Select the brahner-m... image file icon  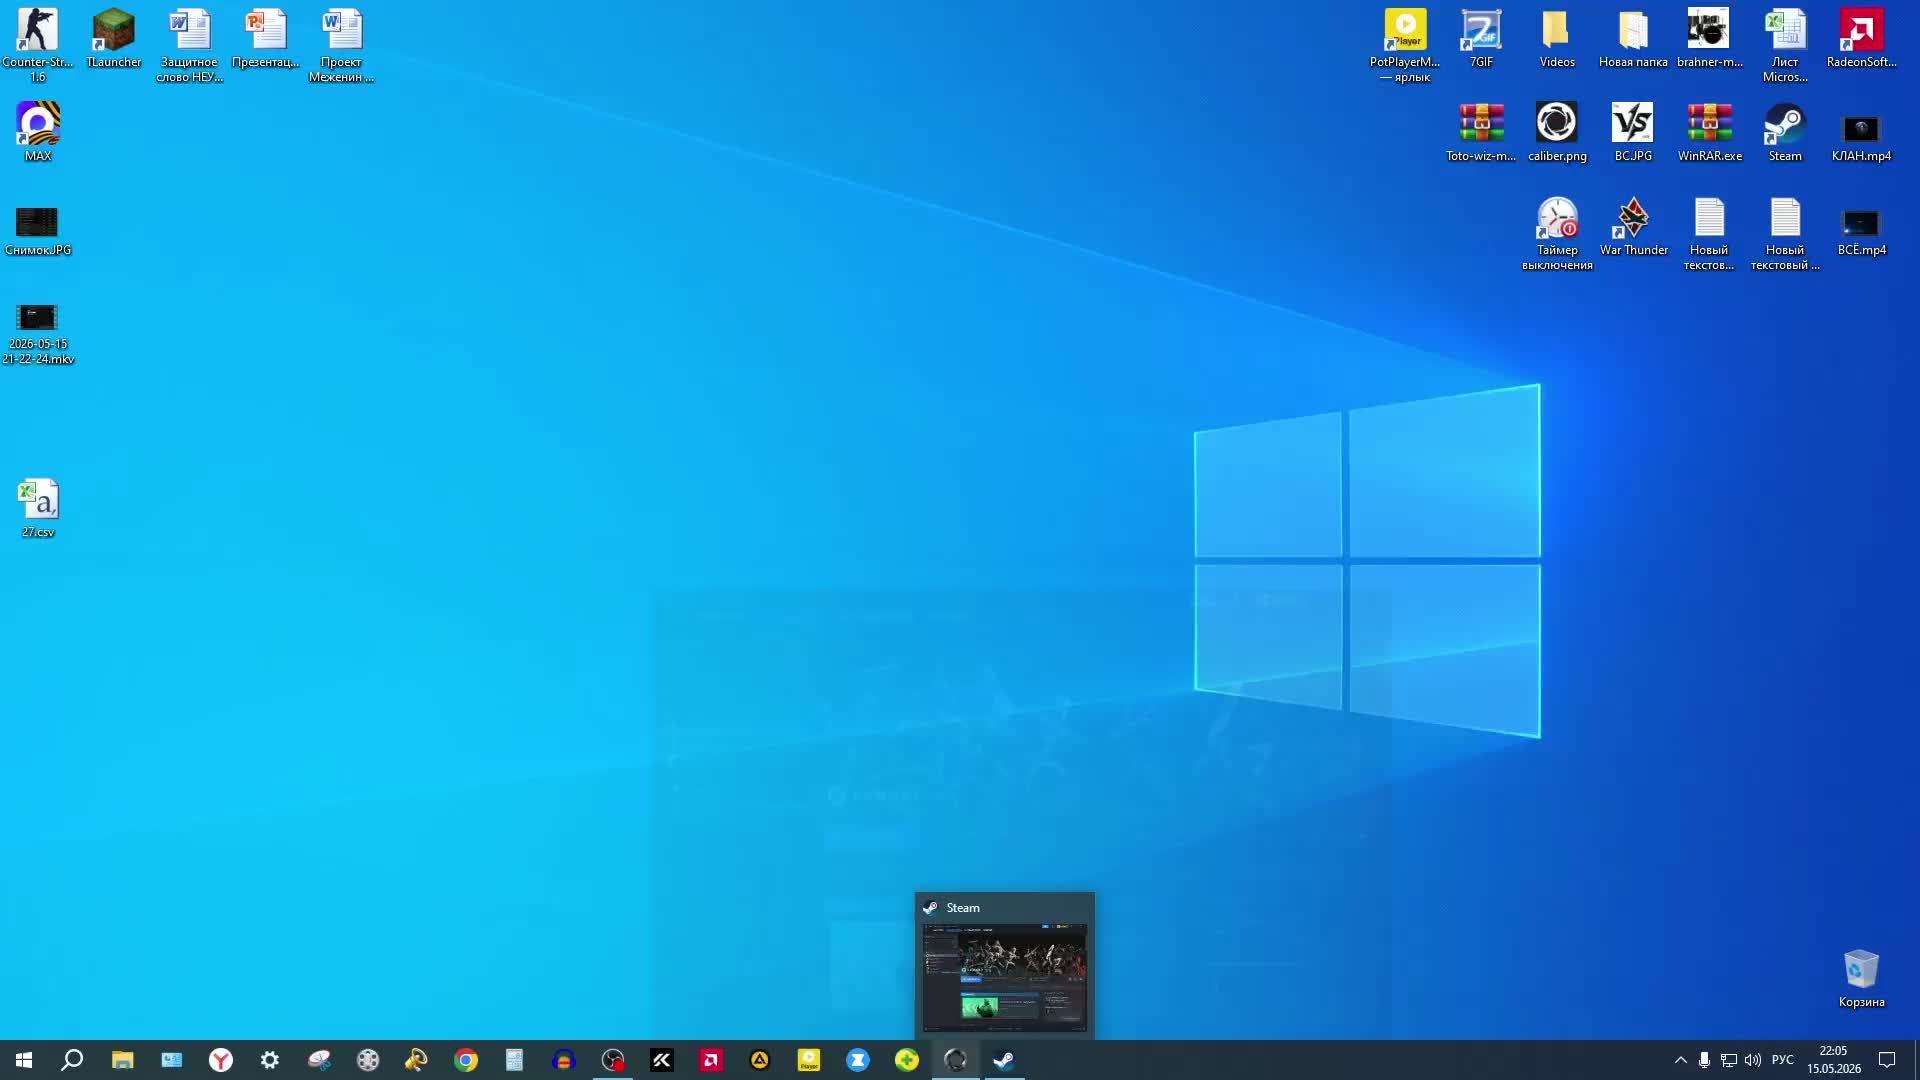click(1709, 40)
